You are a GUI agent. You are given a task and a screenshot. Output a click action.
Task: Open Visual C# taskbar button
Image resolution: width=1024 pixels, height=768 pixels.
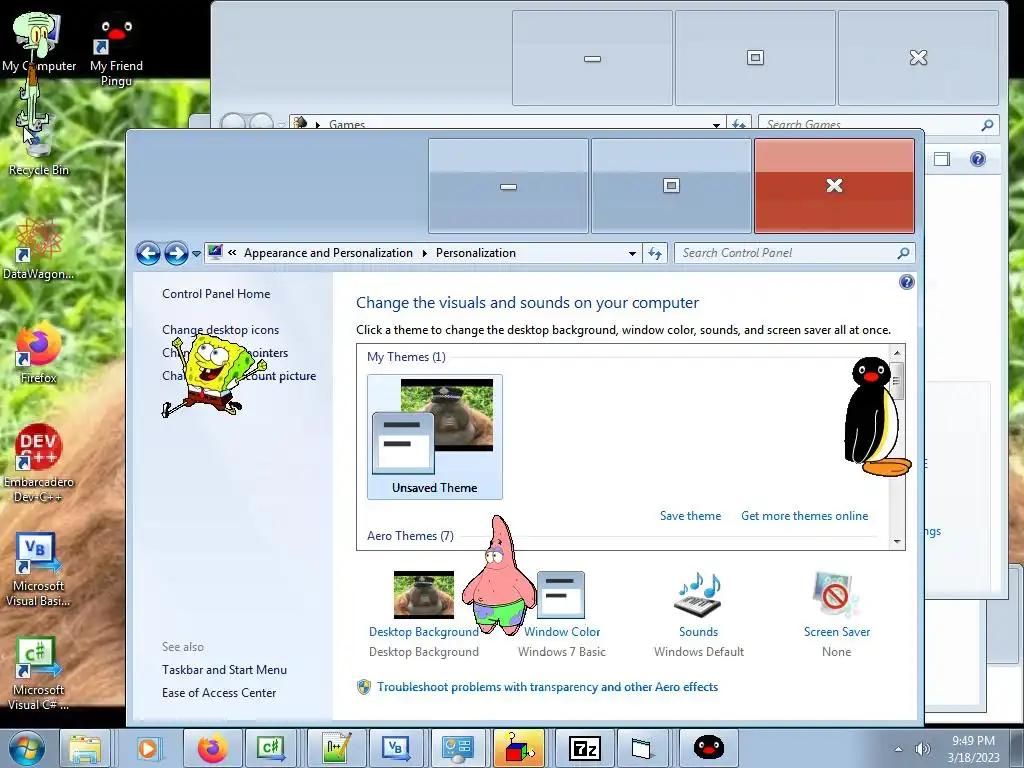[271, 748]
